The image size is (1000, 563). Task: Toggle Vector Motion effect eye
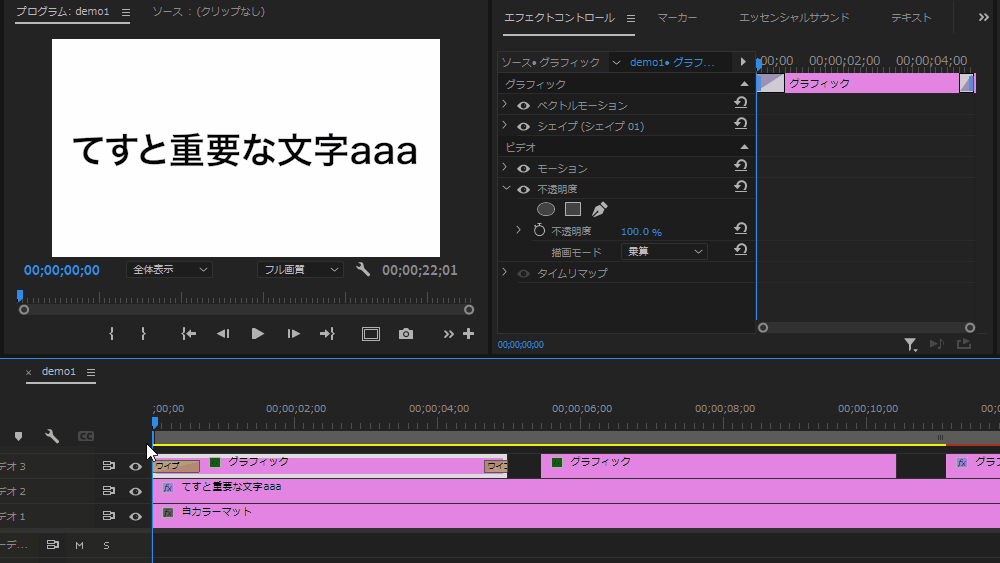coord(524,106)
